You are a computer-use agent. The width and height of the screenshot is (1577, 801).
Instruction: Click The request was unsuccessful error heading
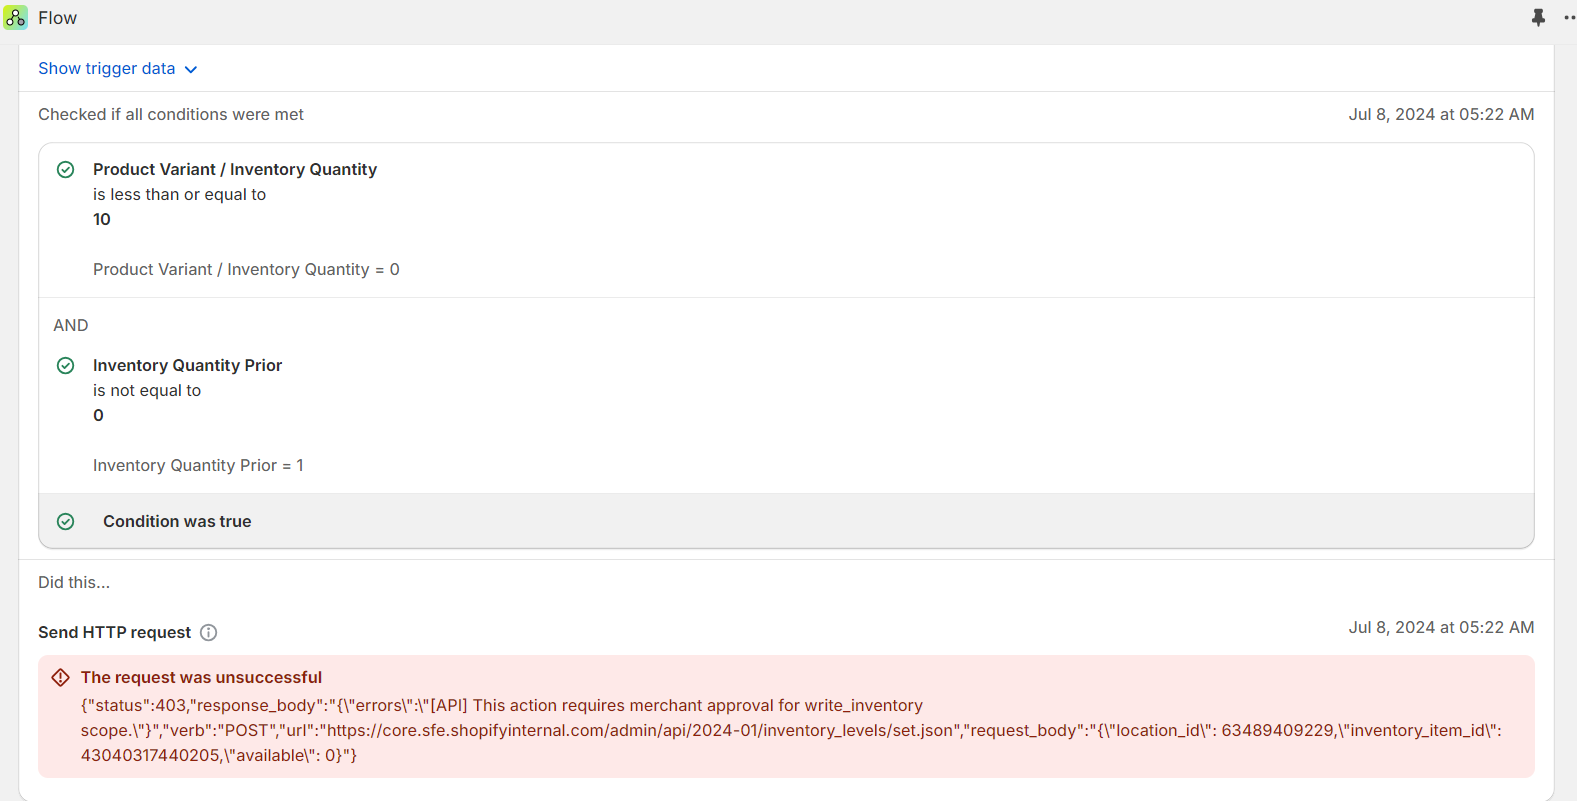pos(201,678)
